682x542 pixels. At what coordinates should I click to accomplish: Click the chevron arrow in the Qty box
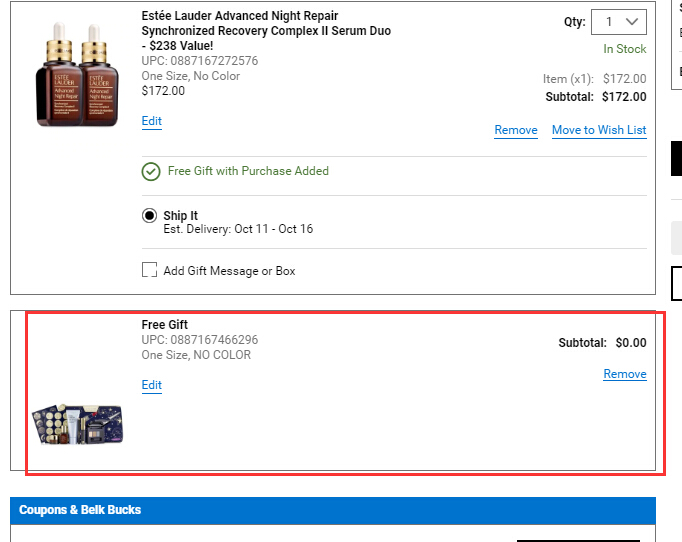(x=632, y=21)
